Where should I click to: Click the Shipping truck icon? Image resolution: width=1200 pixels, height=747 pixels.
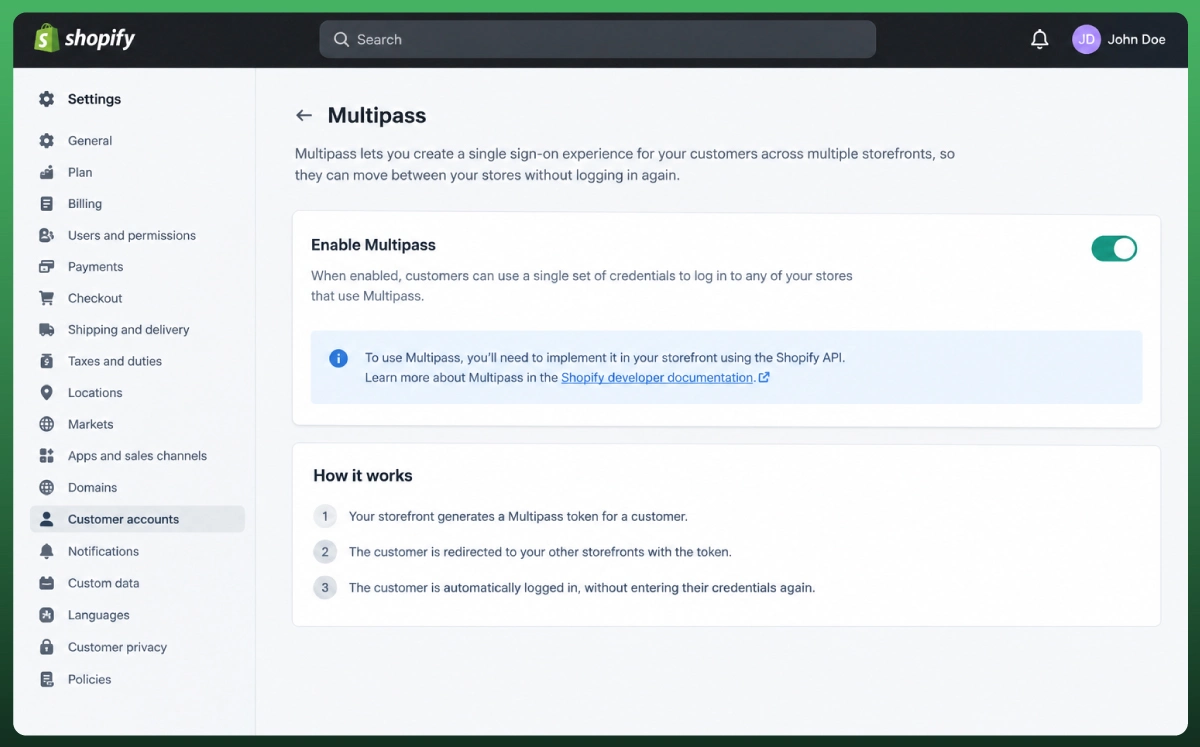click(x=46, y=330)
